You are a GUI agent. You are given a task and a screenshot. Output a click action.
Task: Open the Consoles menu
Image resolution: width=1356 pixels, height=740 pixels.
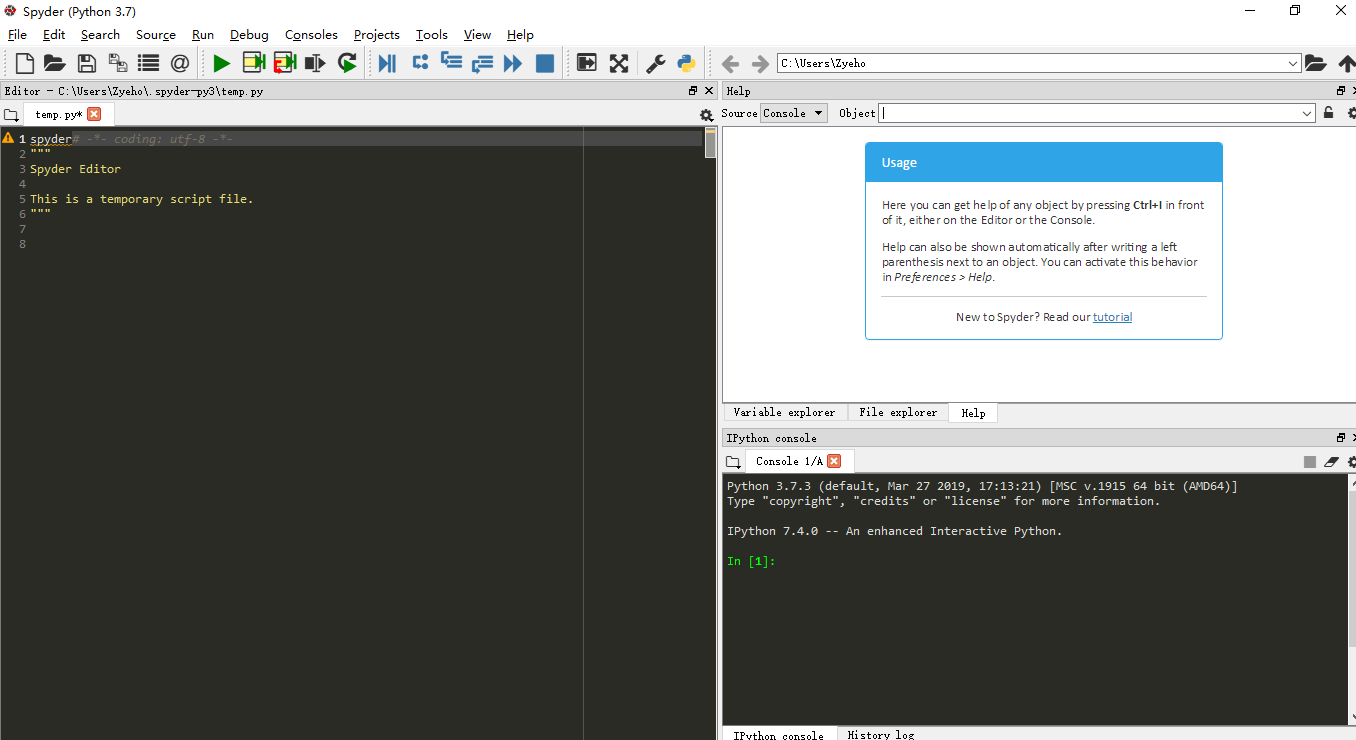(311, 34)
